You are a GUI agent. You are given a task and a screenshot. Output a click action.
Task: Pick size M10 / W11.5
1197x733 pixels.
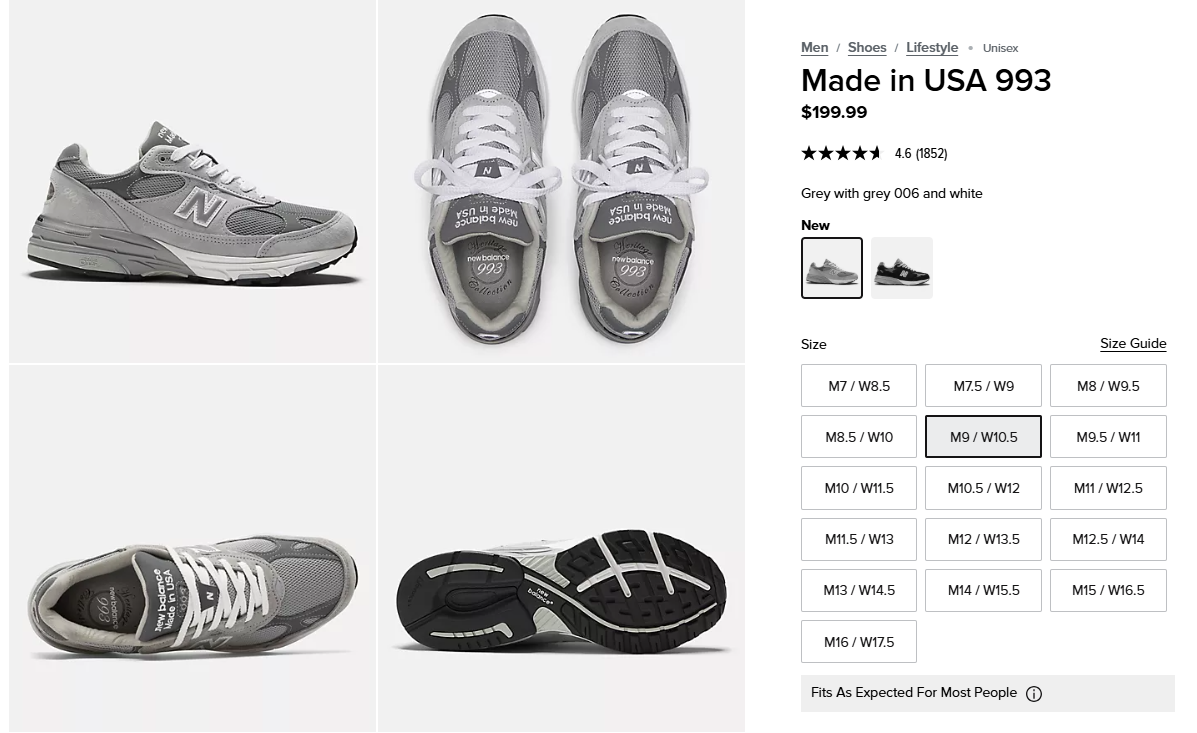point(859,488)
